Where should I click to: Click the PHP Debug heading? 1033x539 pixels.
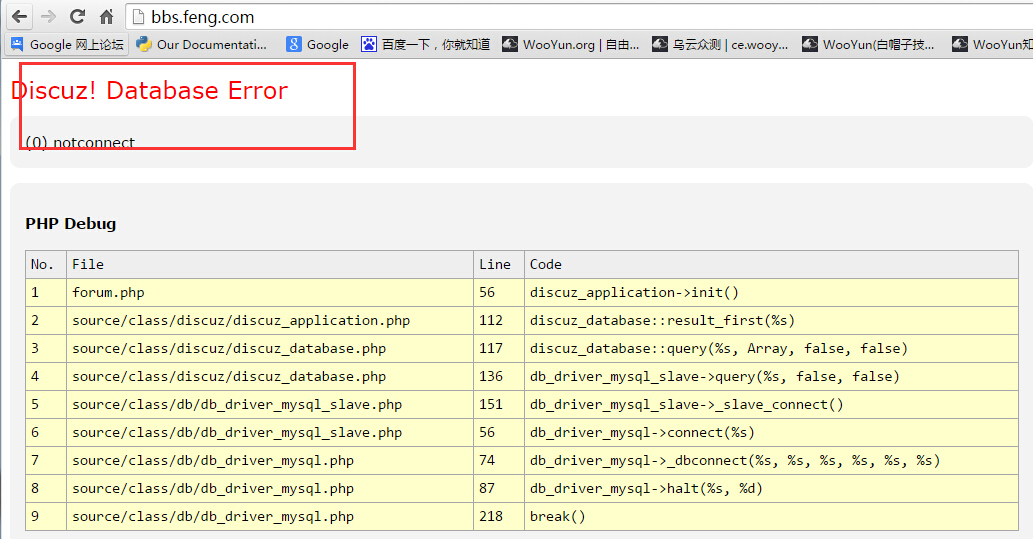70,224
